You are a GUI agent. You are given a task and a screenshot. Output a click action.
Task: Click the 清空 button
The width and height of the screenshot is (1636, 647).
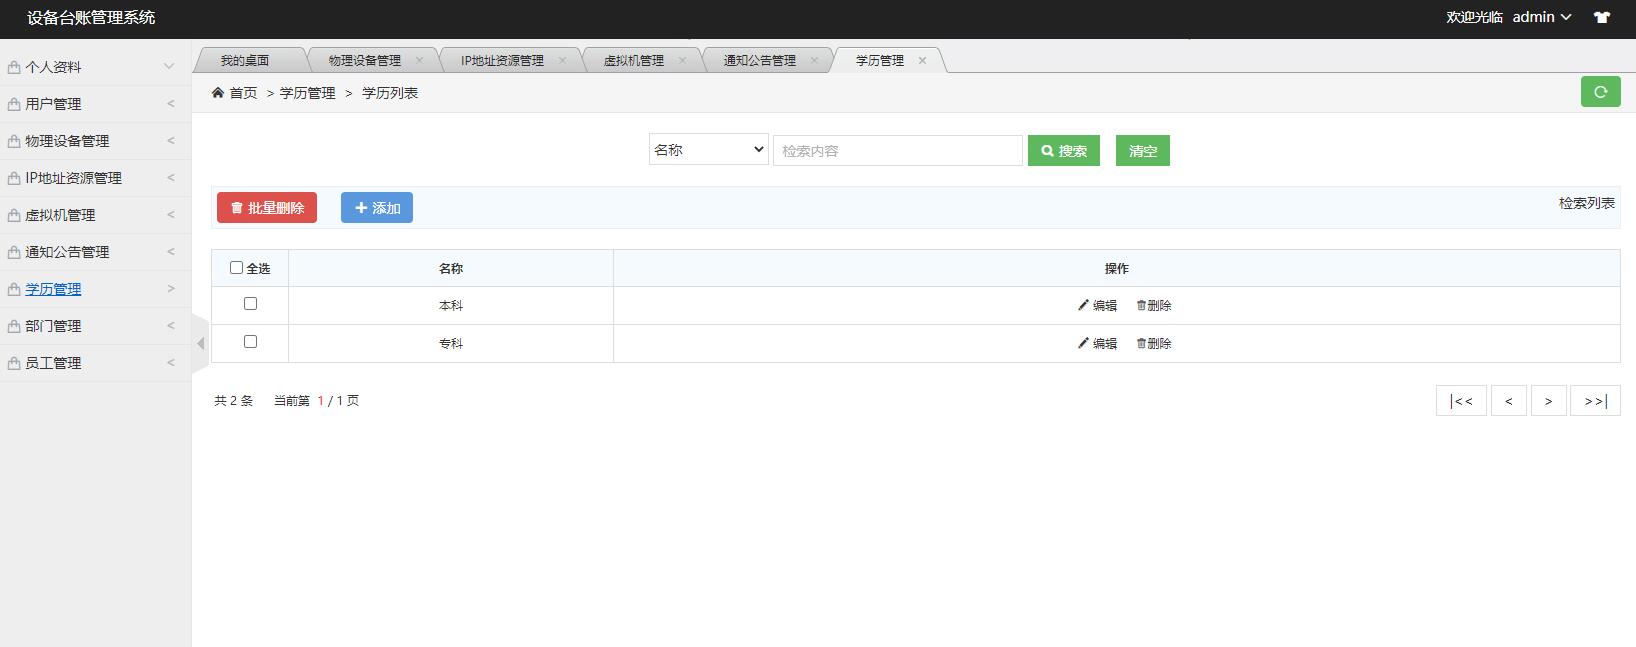[1143, 151]
